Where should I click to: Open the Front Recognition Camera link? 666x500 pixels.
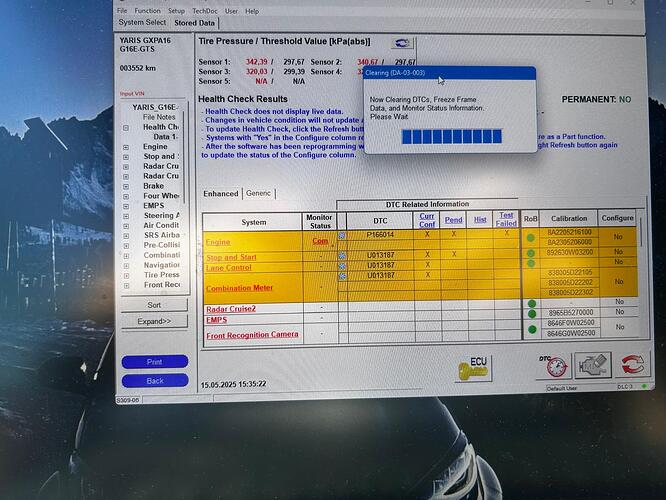point(251,335)
